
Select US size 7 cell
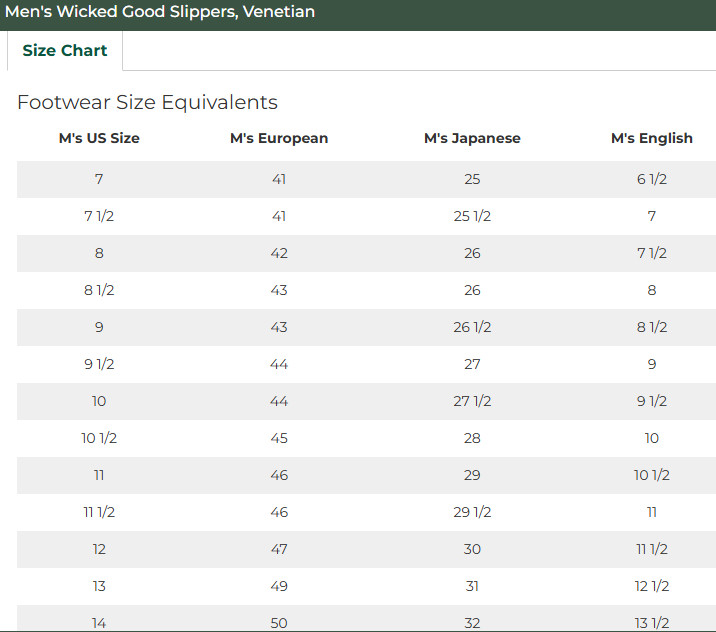point(99,179)
